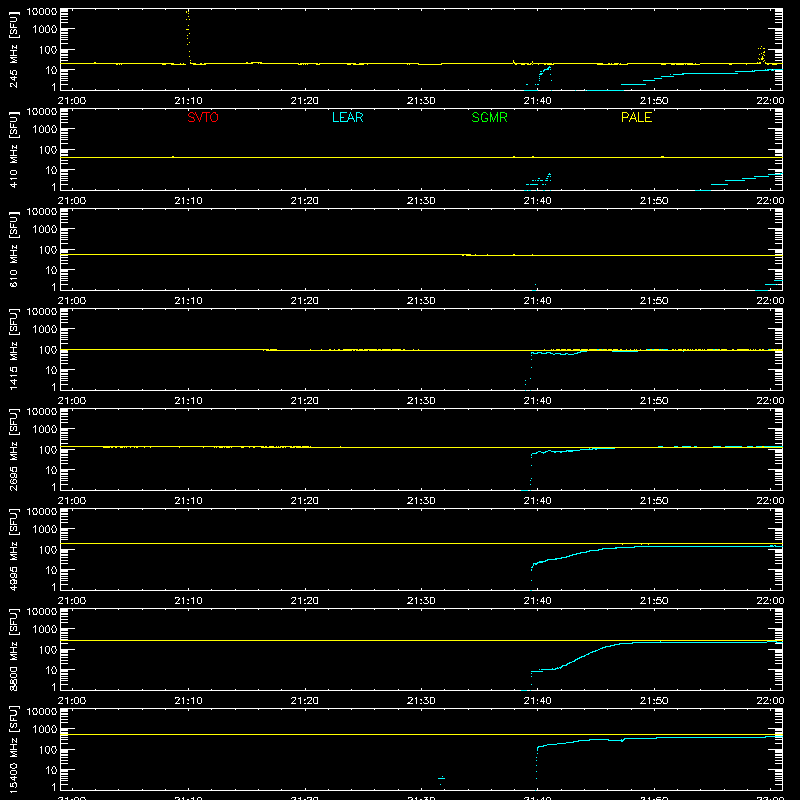Click 22:00 time label under 1415 MHz plot
The image size is (800, 800).
point(770,401)
